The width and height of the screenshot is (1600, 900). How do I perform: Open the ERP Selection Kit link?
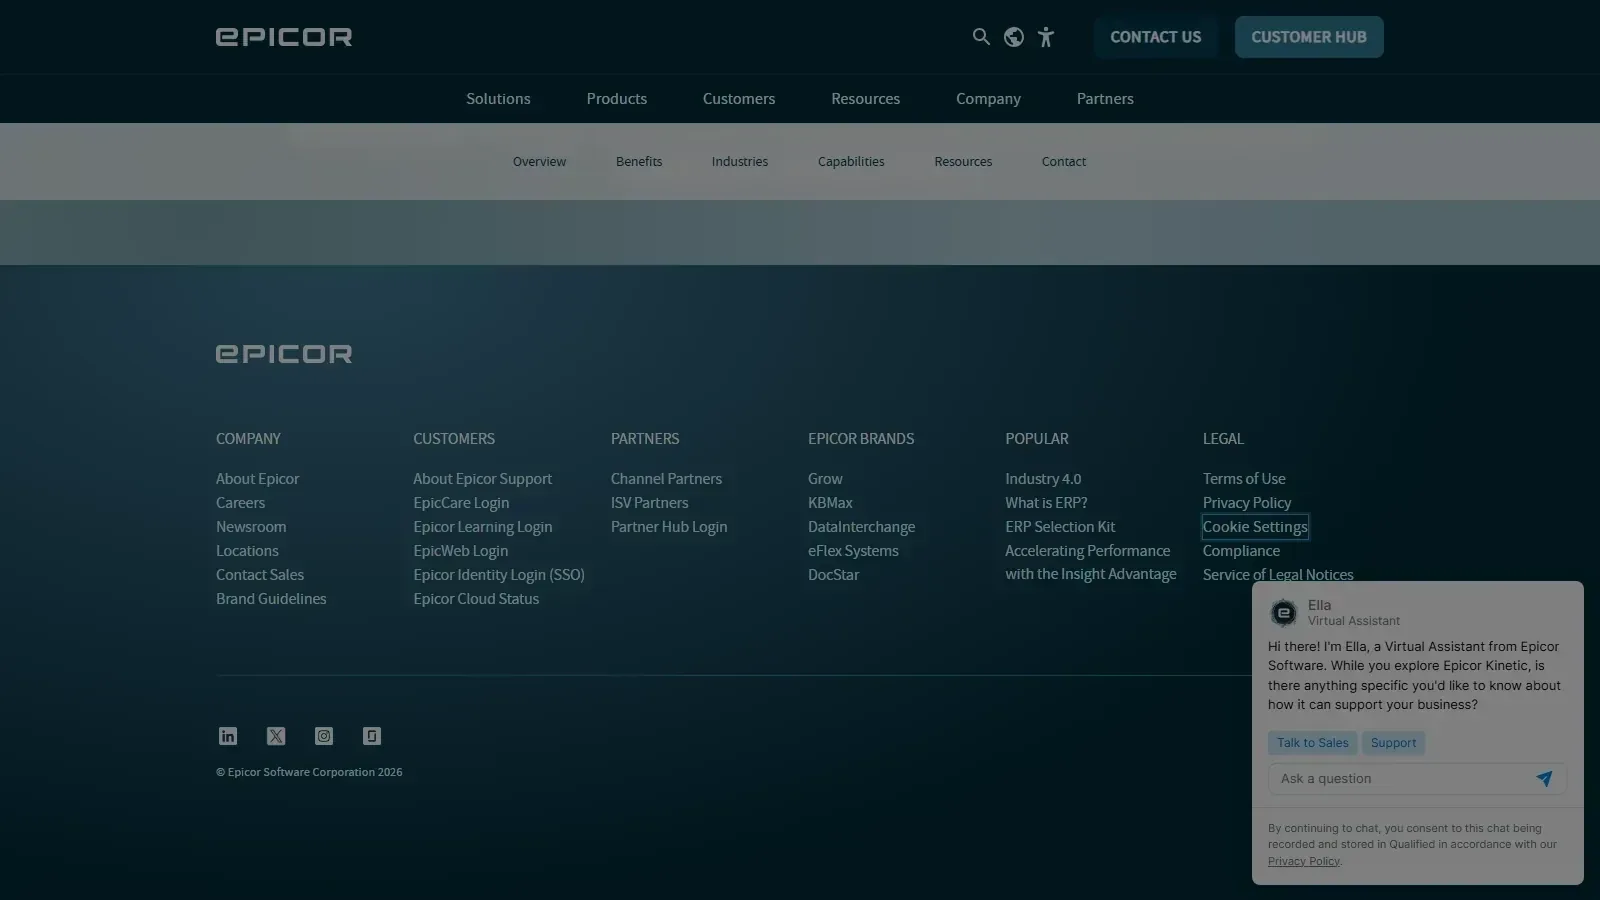(x=1060, y=527)
